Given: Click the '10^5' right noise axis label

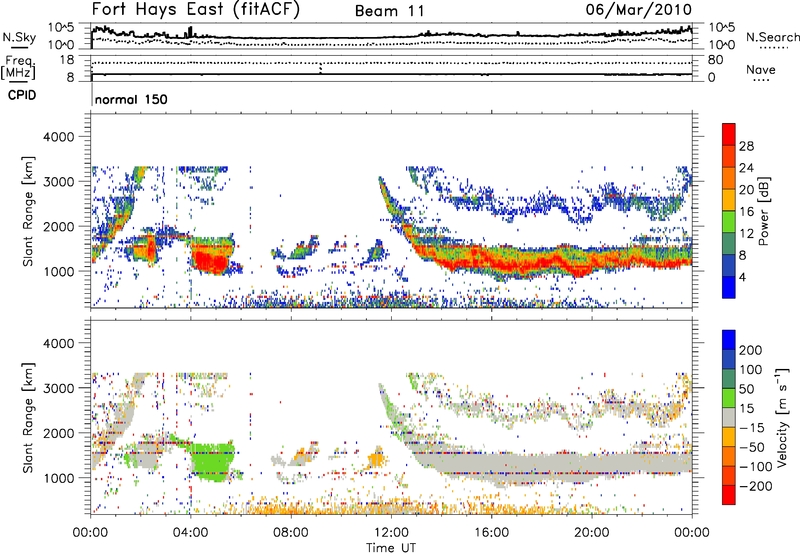Looking at the screenshot, I should point(722,27).
